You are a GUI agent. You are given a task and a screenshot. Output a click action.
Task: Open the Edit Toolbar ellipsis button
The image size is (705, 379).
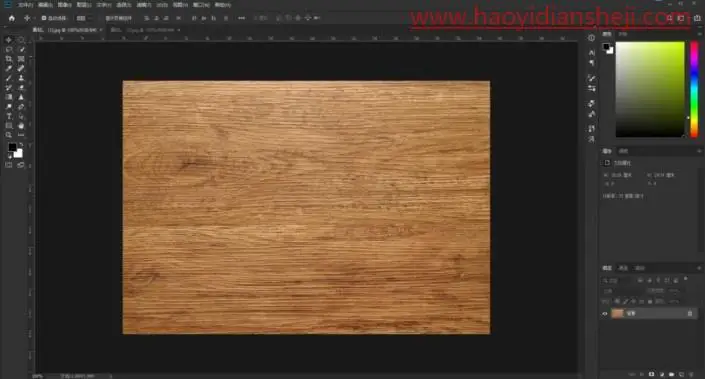pyautogui.click(x=21, y=135)
